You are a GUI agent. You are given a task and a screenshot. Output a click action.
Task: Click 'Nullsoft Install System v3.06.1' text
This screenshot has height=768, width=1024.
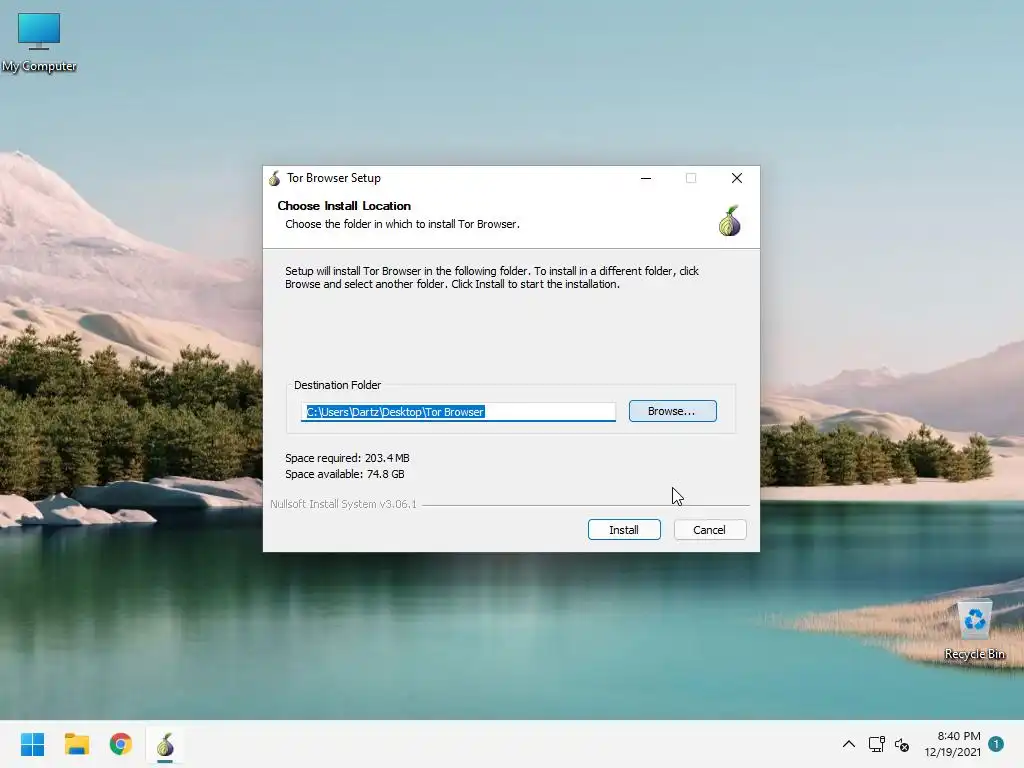pos(343,504)
